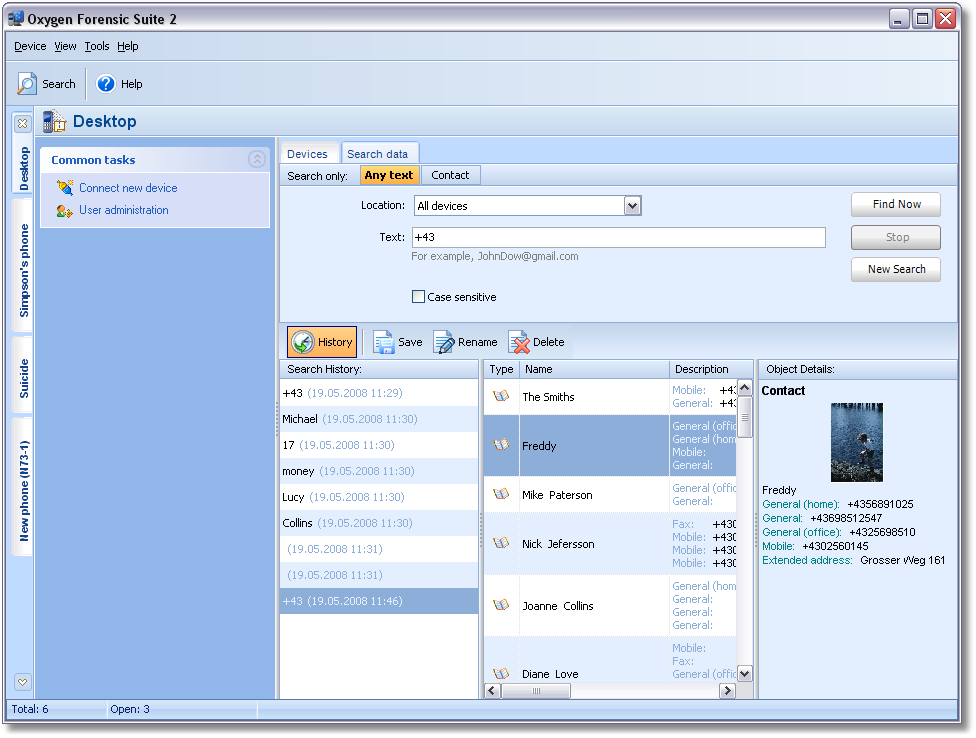Collapse the Common tasks panel

(257, 159)
